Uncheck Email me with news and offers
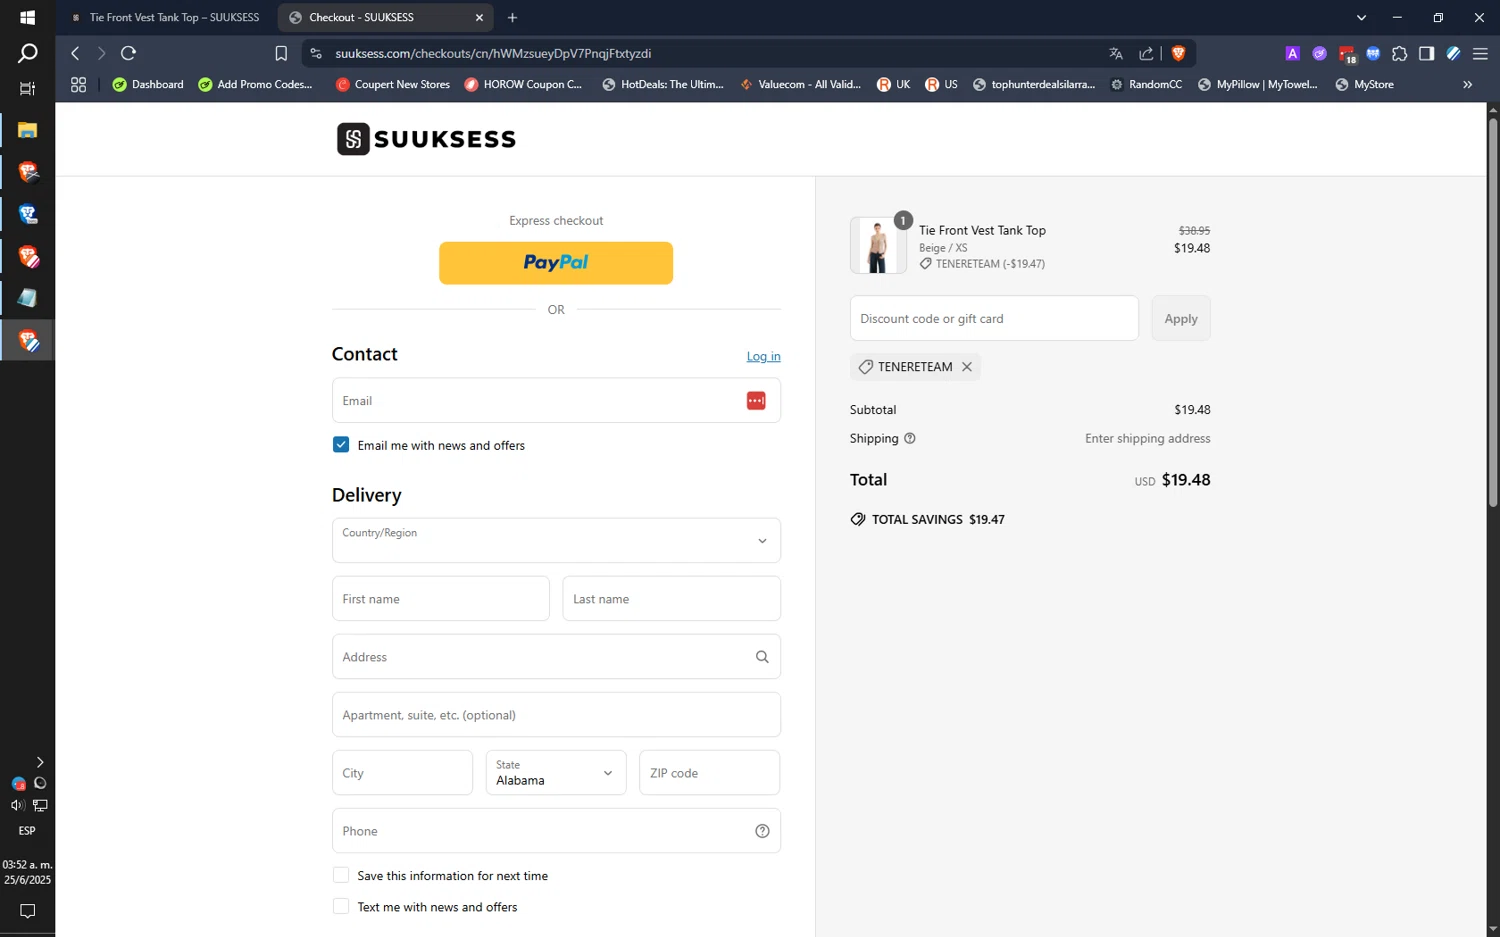 (x=341, y=445)
